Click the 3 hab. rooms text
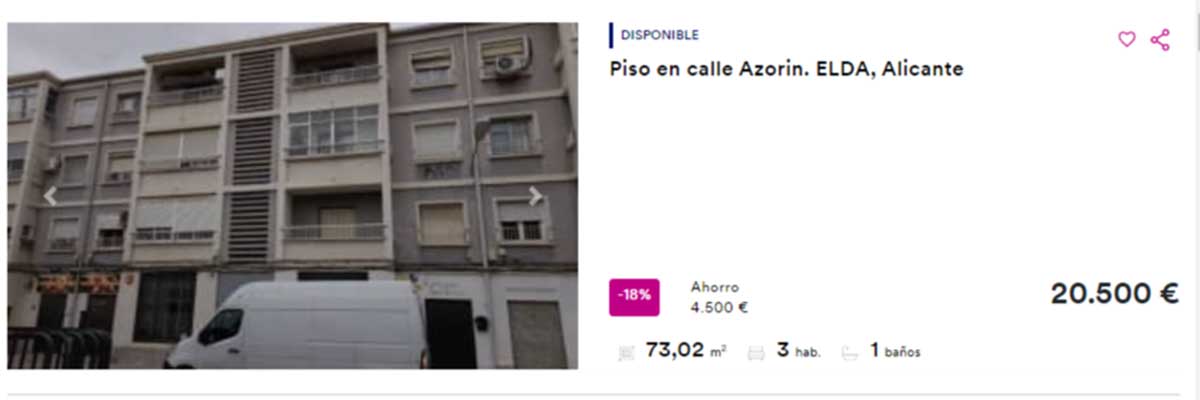Screen dimensions: 1200x400 tap(798, 350)
